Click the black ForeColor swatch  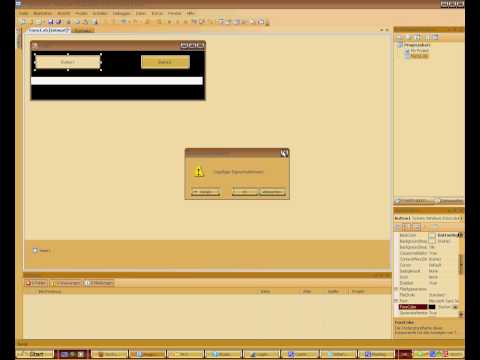pyautogui.click(x=432, y=307)
